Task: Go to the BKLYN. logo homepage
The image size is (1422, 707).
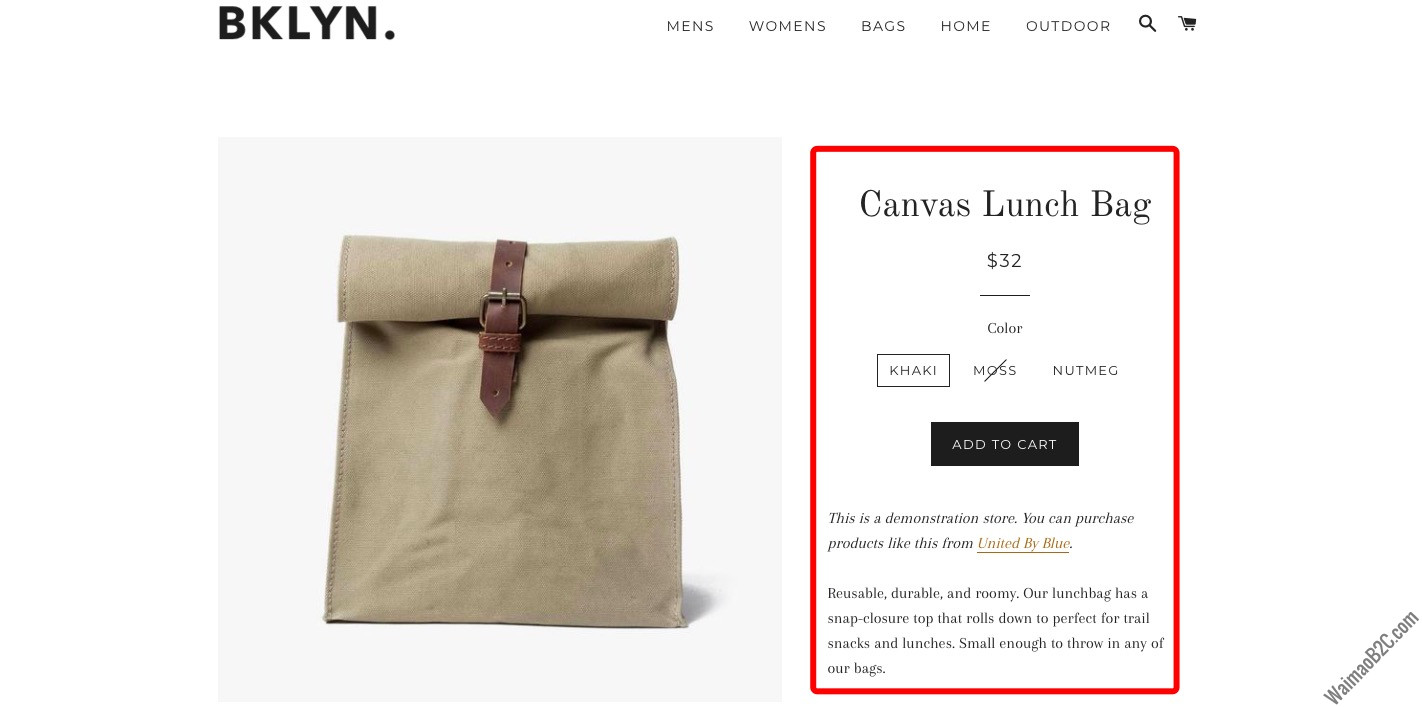Action: tap(307, 22)
